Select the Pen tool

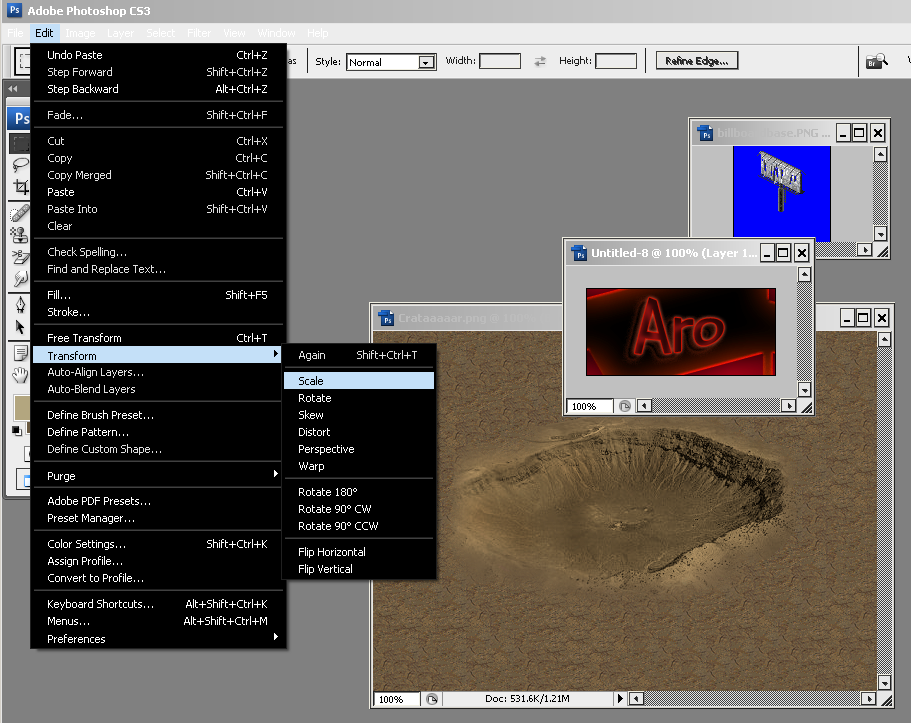20,305
